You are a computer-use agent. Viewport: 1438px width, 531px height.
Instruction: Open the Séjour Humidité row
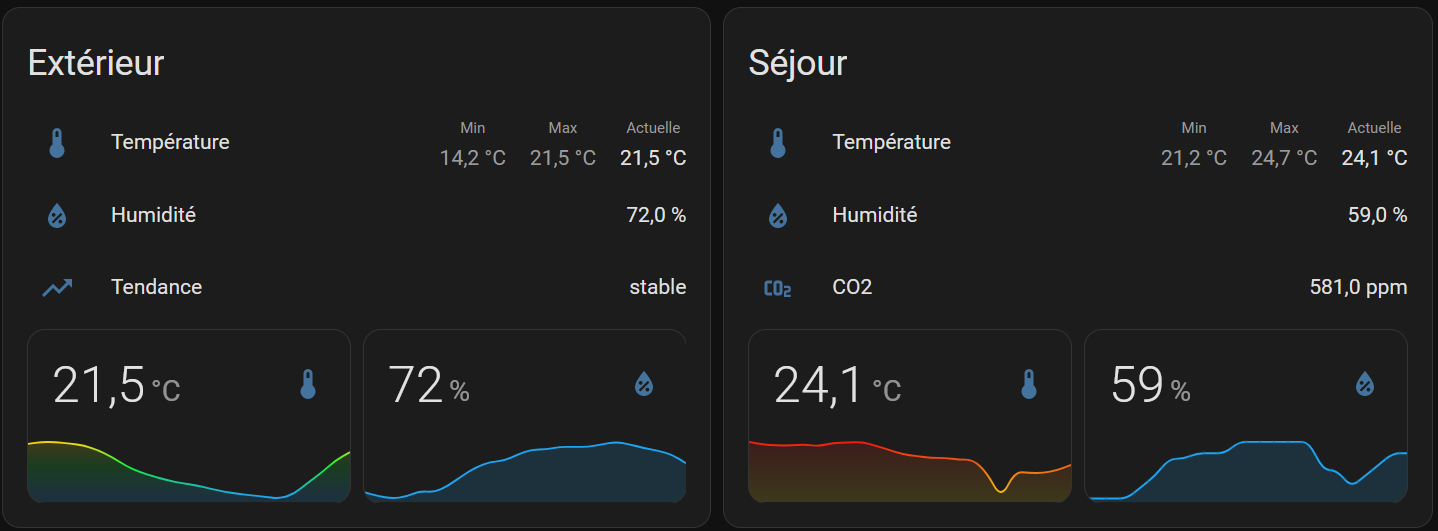point(1078,215)
